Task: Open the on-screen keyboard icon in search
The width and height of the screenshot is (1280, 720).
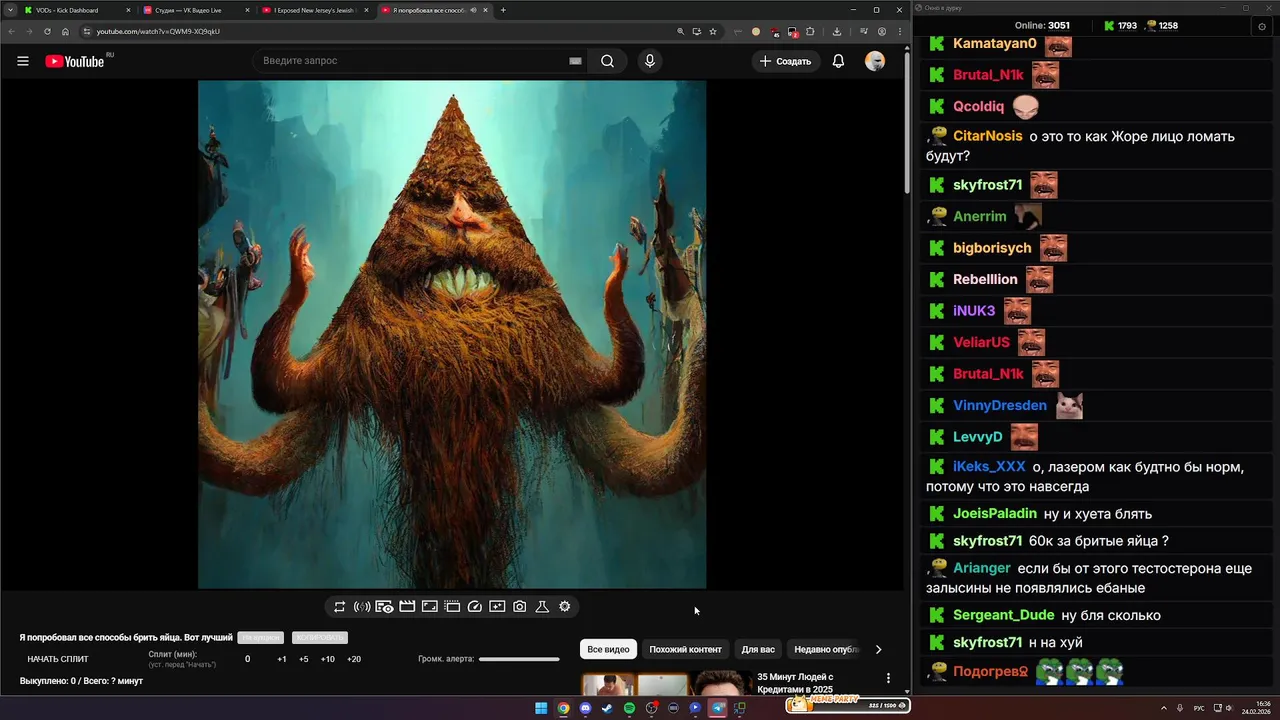Action: coord(575,61)
